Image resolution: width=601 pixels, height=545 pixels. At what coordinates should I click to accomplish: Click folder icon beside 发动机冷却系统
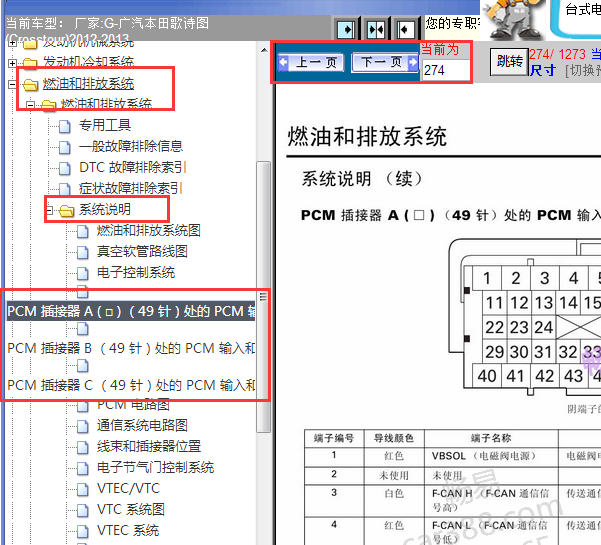click(31, 64)
